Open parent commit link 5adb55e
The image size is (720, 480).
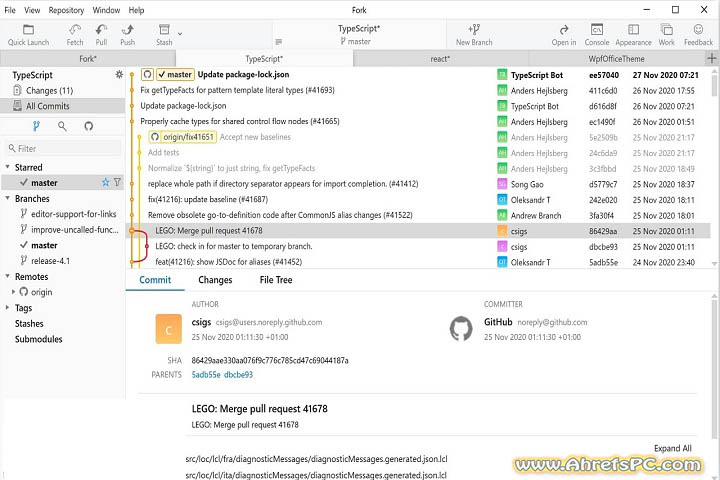tap(206, 374)
